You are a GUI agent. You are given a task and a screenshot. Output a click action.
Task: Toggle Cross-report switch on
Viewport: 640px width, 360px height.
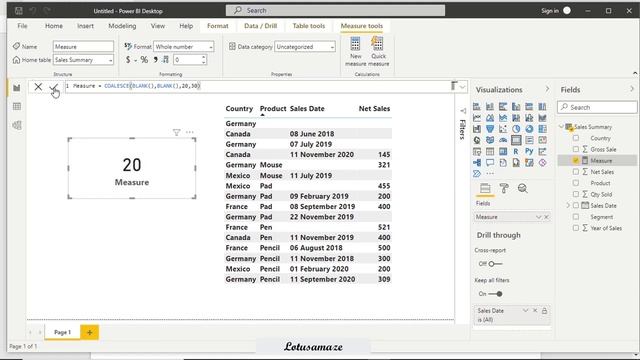pos(495,264)
